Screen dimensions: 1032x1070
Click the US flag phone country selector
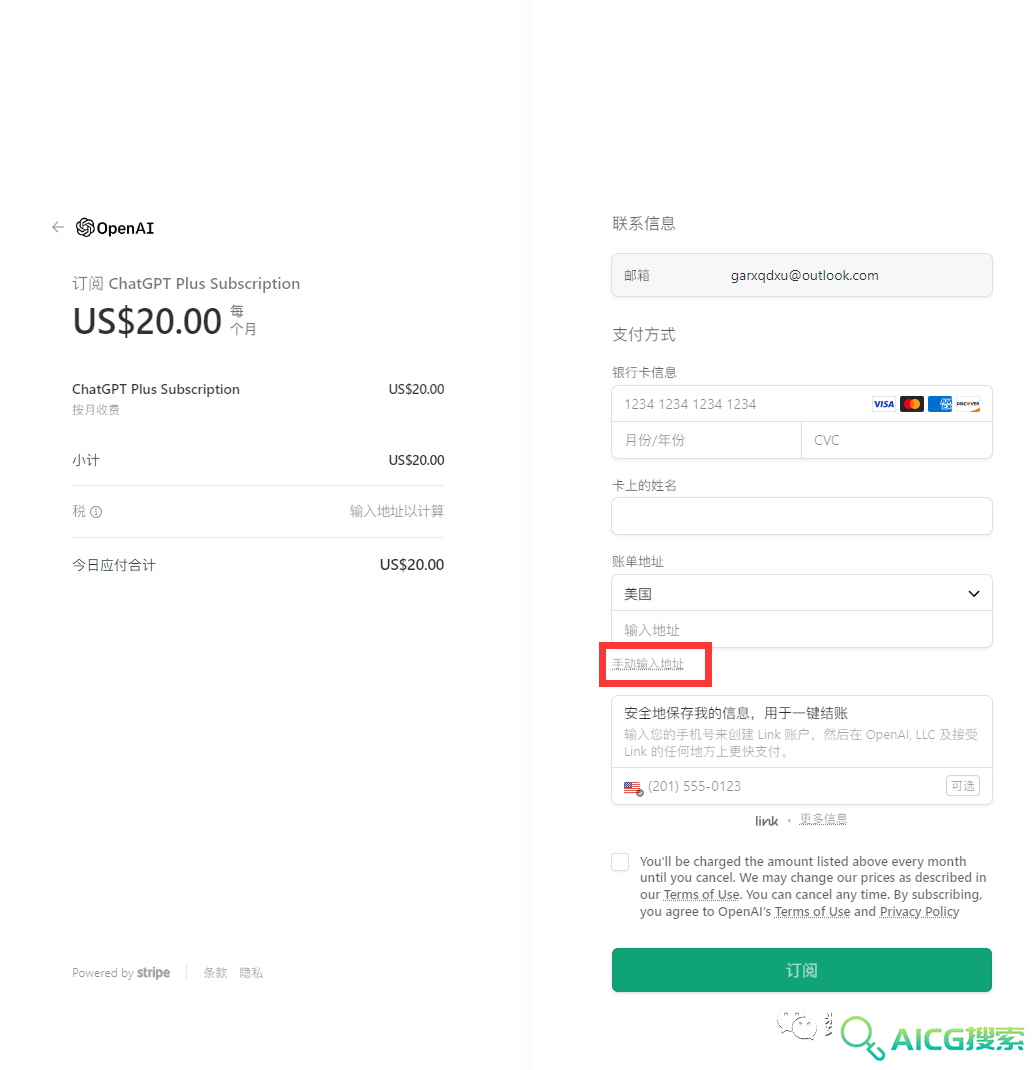633,787
